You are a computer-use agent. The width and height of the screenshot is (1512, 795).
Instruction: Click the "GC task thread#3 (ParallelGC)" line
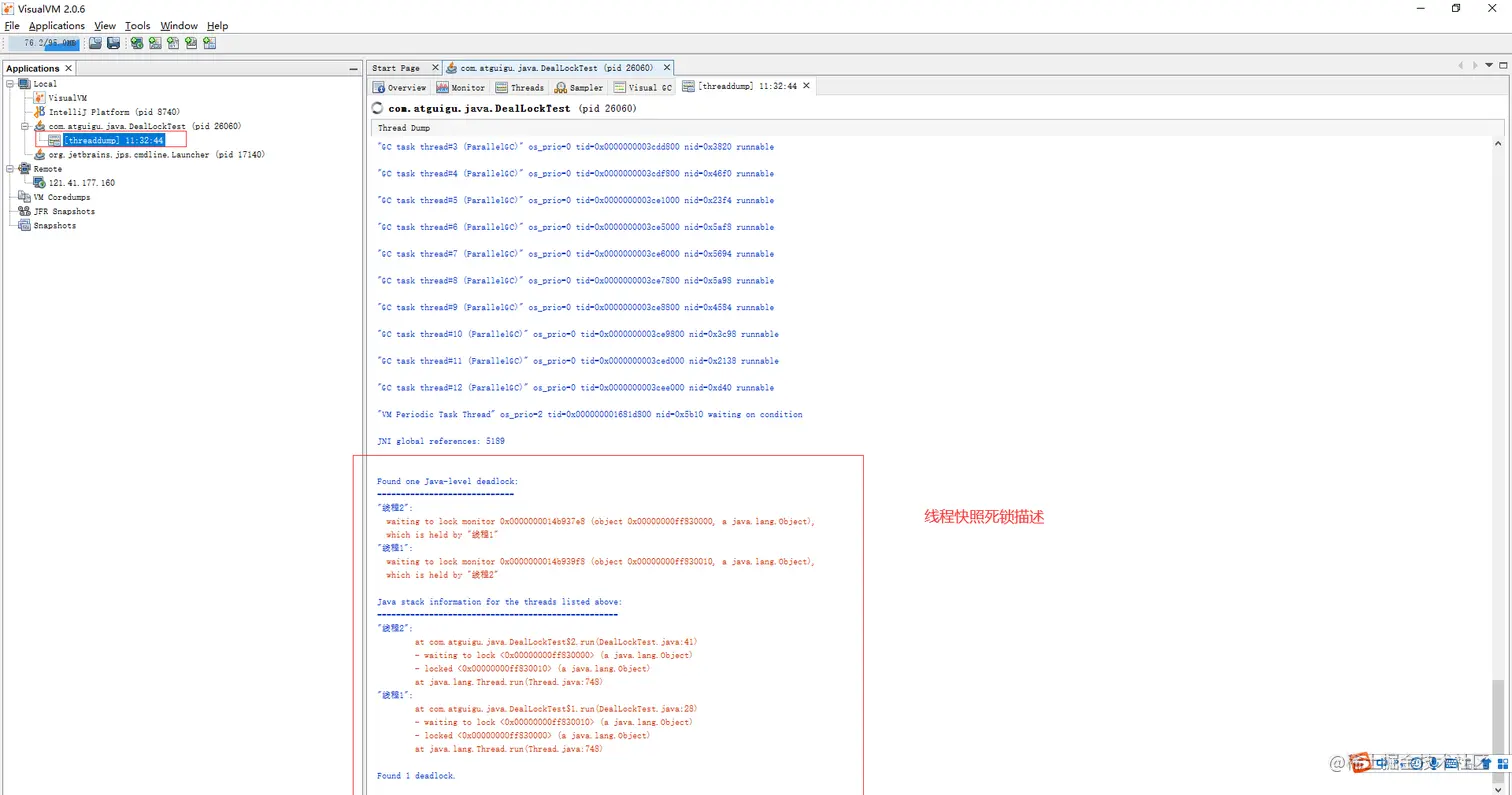575,147
